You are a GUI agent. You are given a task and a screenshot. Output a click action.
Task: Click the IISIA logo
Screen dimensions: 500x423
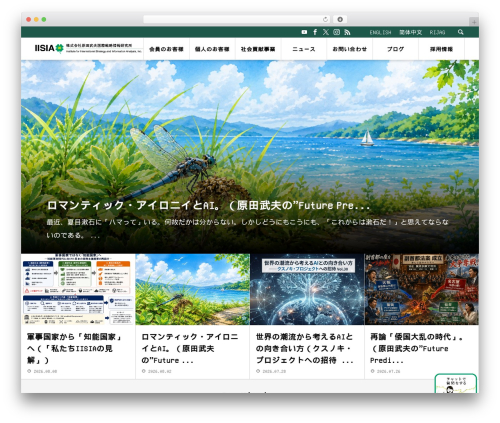49,48
